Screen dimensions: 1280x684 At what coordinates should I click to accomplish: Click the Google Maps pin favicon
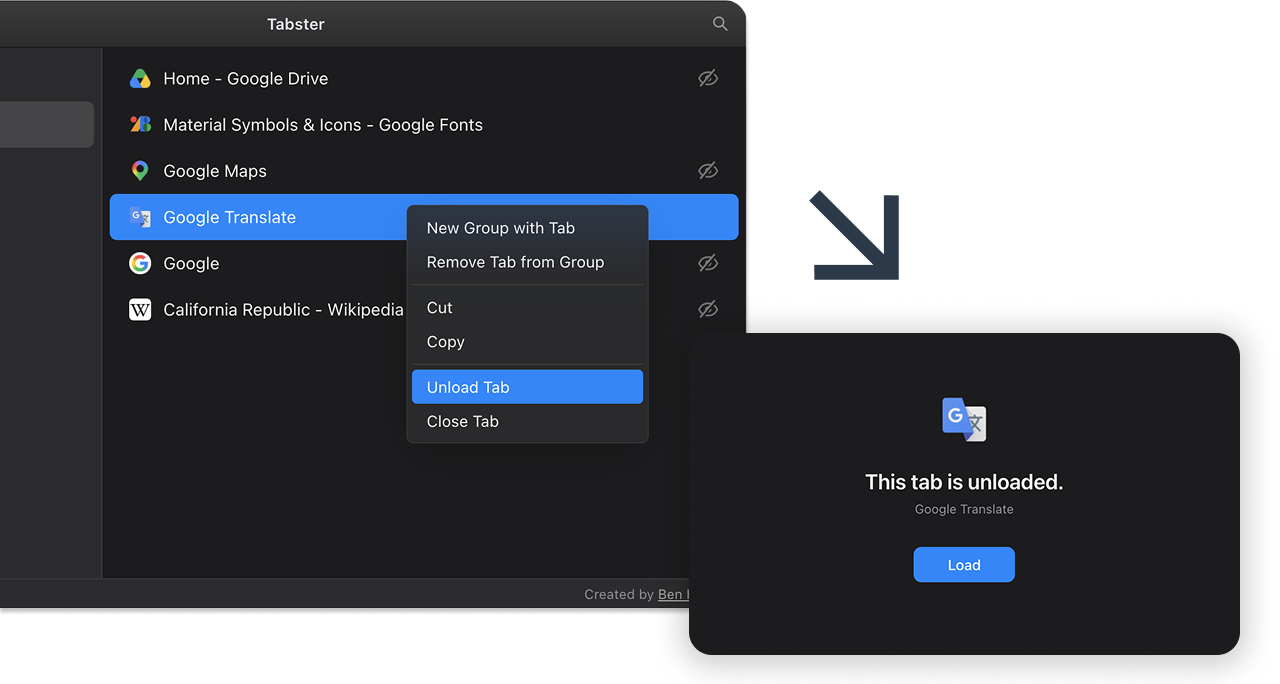click(140, 171)
